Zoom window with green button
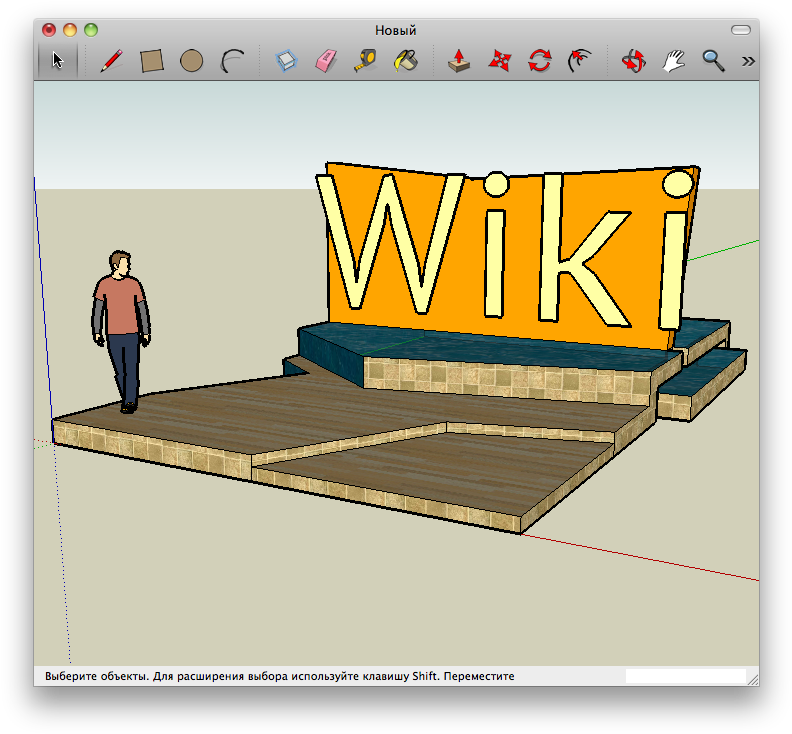This screenshot has height=734, width=792. [x=91, y=30]
